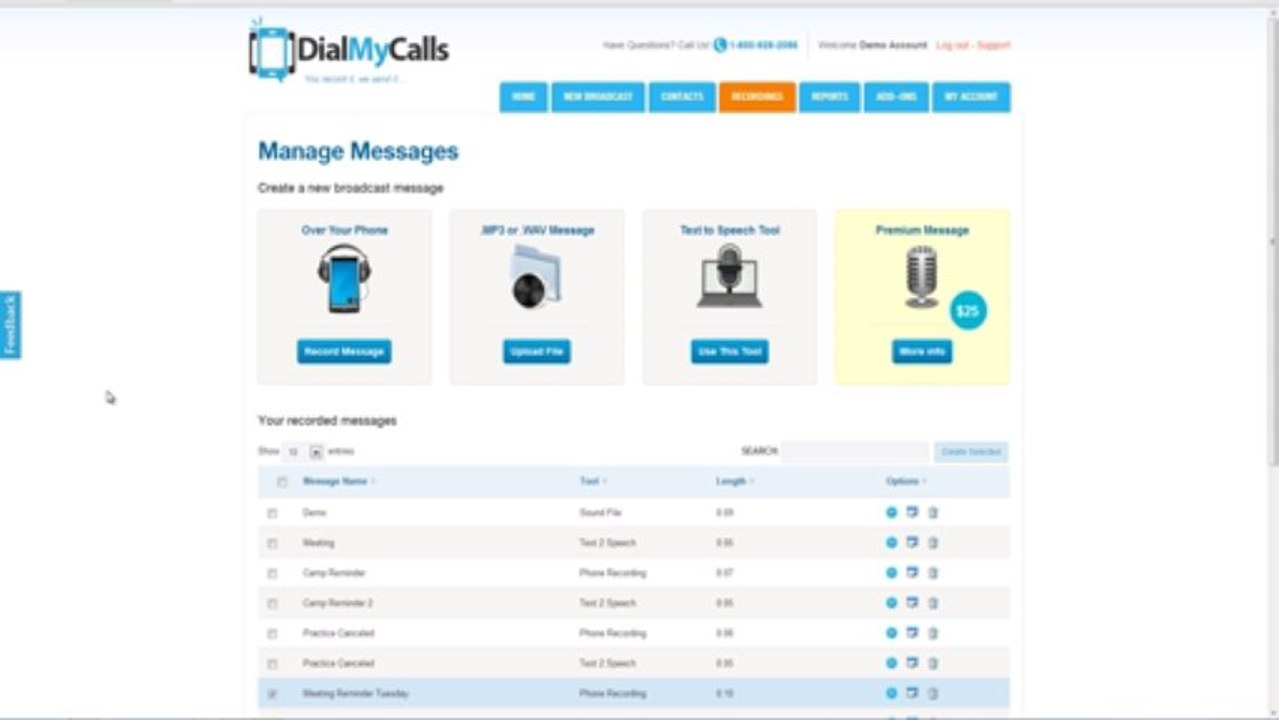This screenshot has height=720, width=1279.
Task: Click edit icon in Camp Reminder row
Action: click(x=912, y=573)
